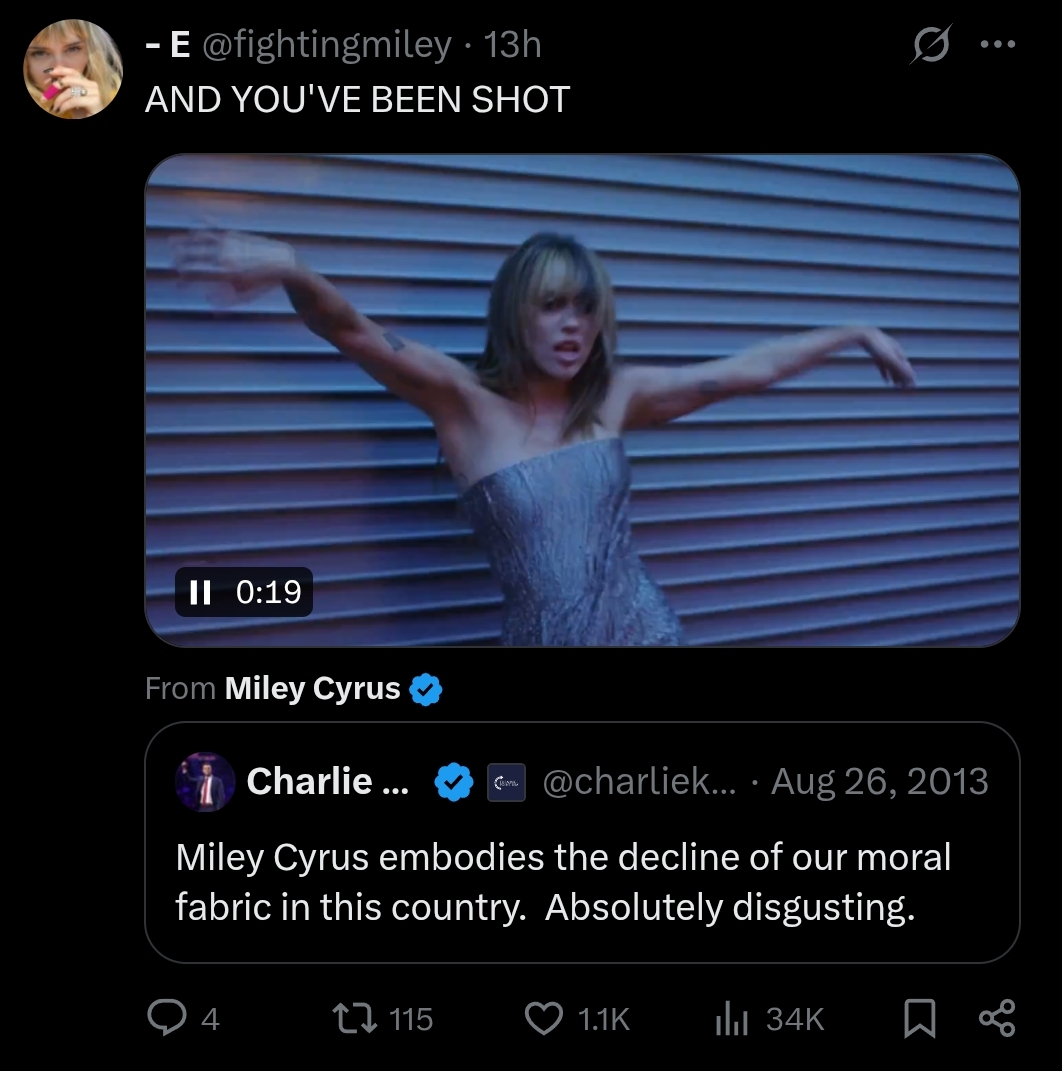Open the Grok explain-post icon
1062x1071 pixels.
[931, 46]
